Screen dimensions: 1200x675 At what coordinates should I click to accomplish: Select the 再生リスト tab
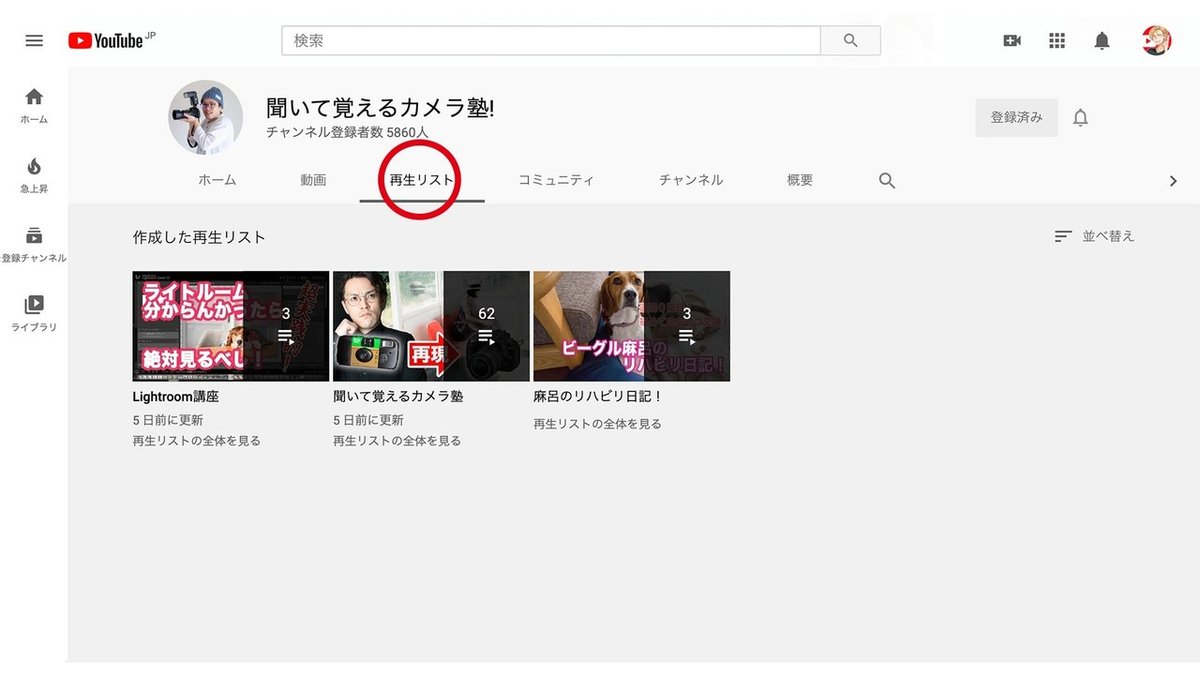[422, 180]
